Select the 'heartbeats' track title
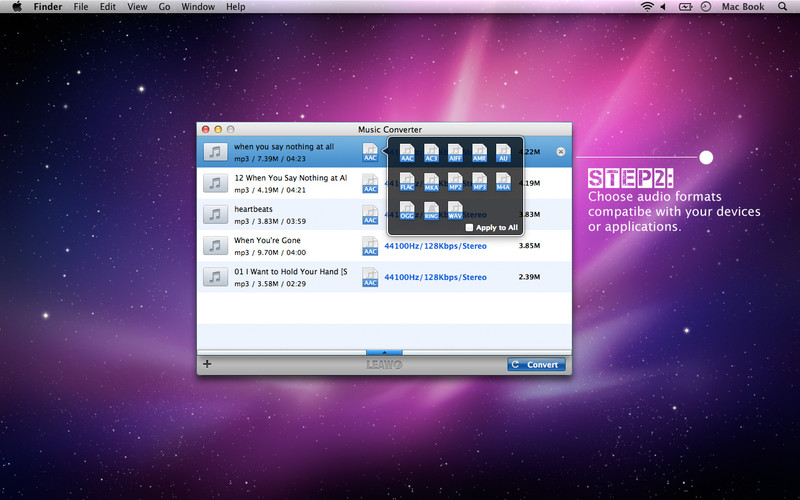Screen dimensions: 800x500 [x=253, y=209]
